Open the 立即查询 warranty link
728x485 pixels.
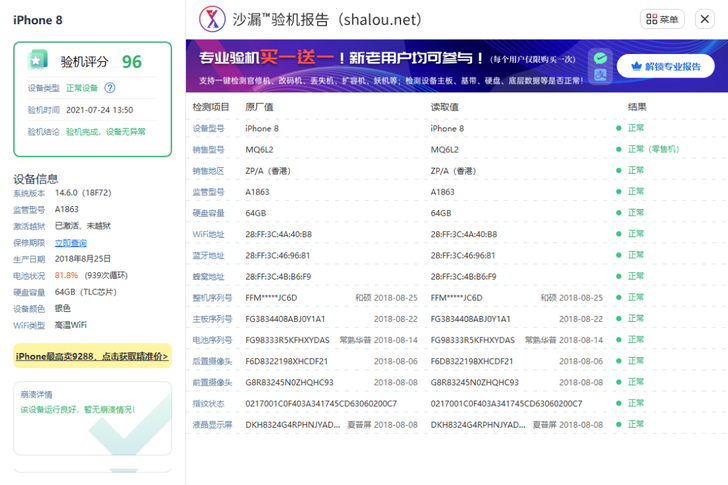pyautogui.click(x=71, y=243)
